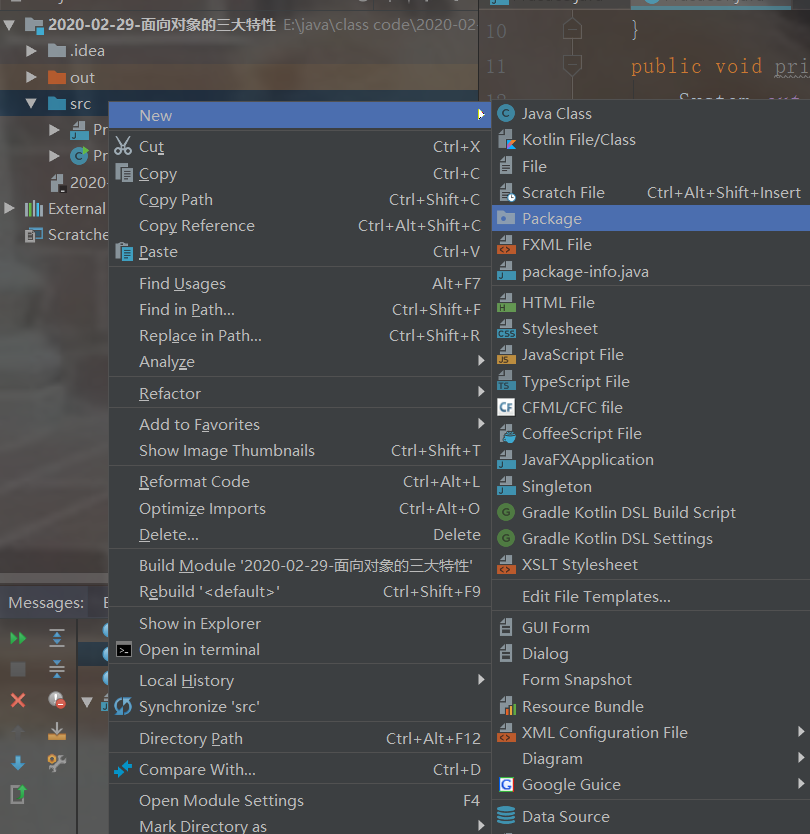The height and width of the screenshot is (834, 810).
Task: Click the HTML File icon
Action: 506,303
